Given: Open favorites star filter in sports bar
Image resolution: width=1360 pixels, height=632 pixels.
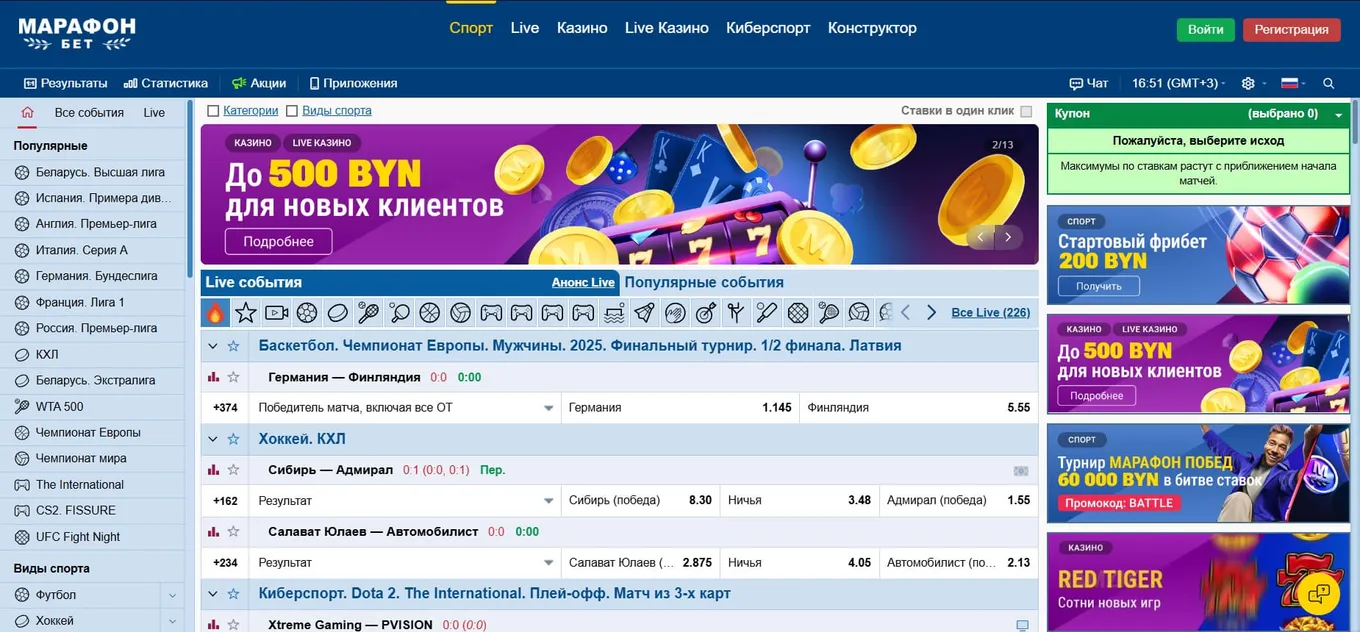Looking at the screenshot, I should [x=246, y=313].
